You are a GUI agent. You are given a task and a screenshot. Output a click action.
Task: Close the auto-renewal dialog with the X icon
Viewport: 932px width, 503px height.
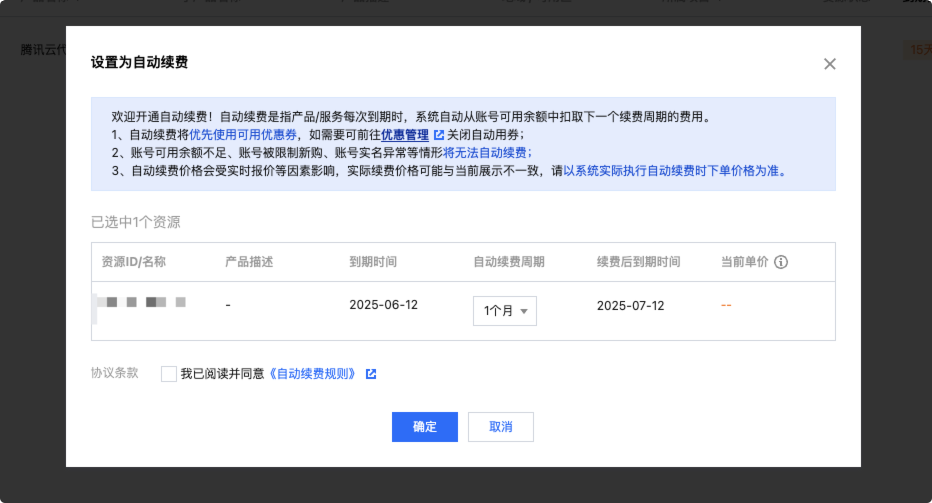829,64
